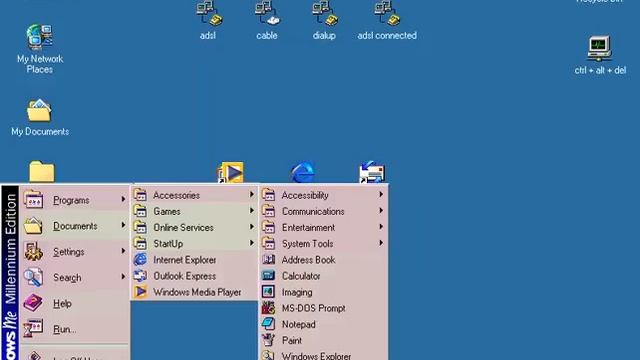
Task: Click the Paint text label
Action: (x=291, y=341)
